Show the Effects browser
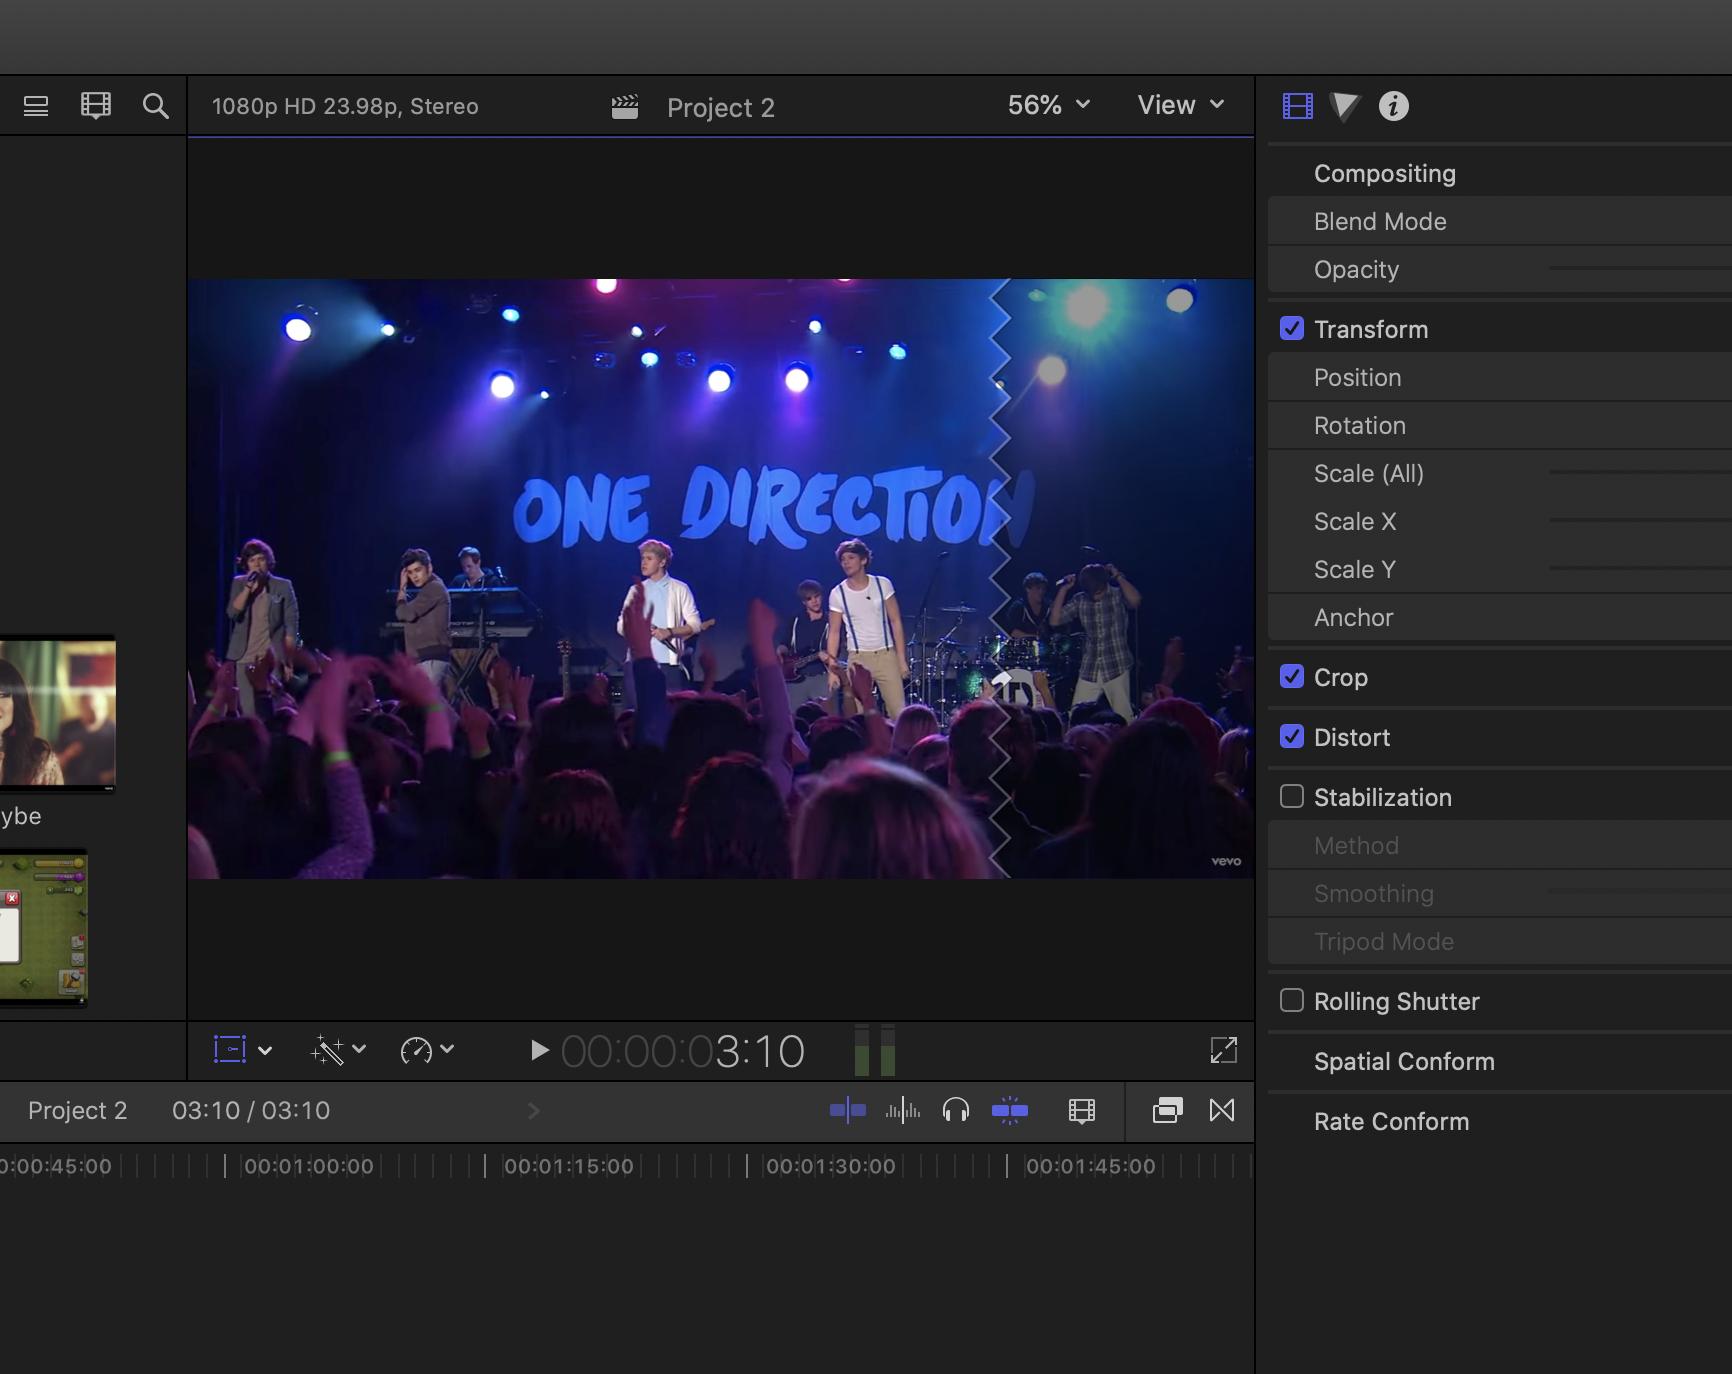Screen dimensions: 1732x1374 1167,1110
